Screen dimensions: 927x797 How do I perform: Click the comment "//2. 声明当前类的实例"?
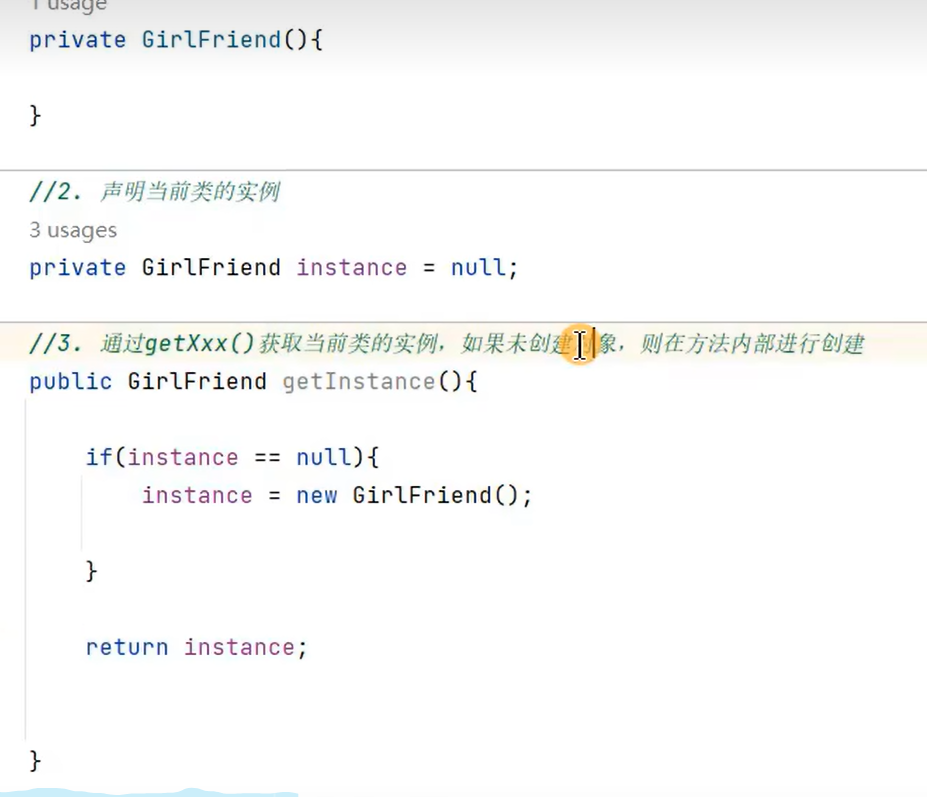point(154,192)
